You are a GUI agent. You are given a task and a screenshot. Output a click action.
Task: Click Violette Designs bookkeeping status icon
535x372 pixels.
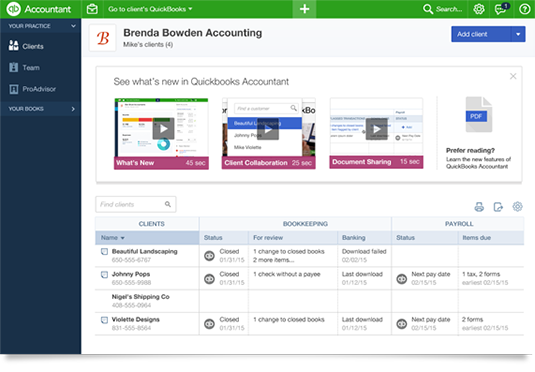tap(209, 324)
